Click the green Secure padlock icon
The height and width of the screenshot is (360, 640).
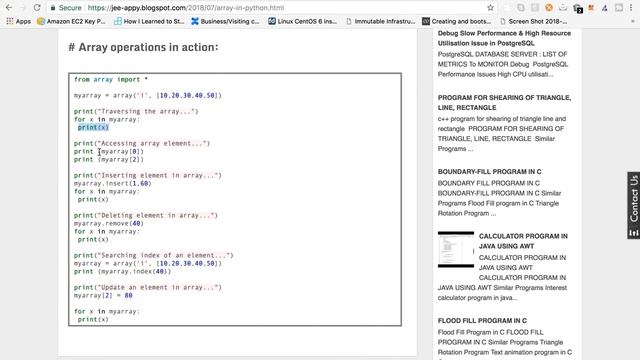53,8
